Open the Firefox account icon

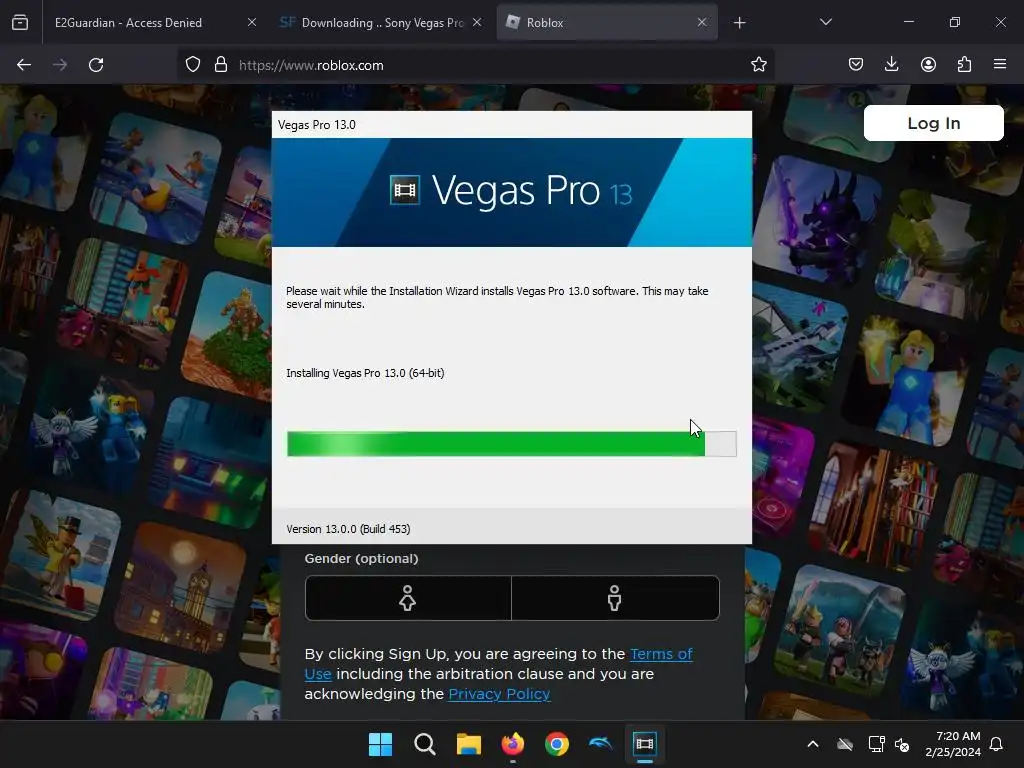pyautogui.click(x=928, y=64)
